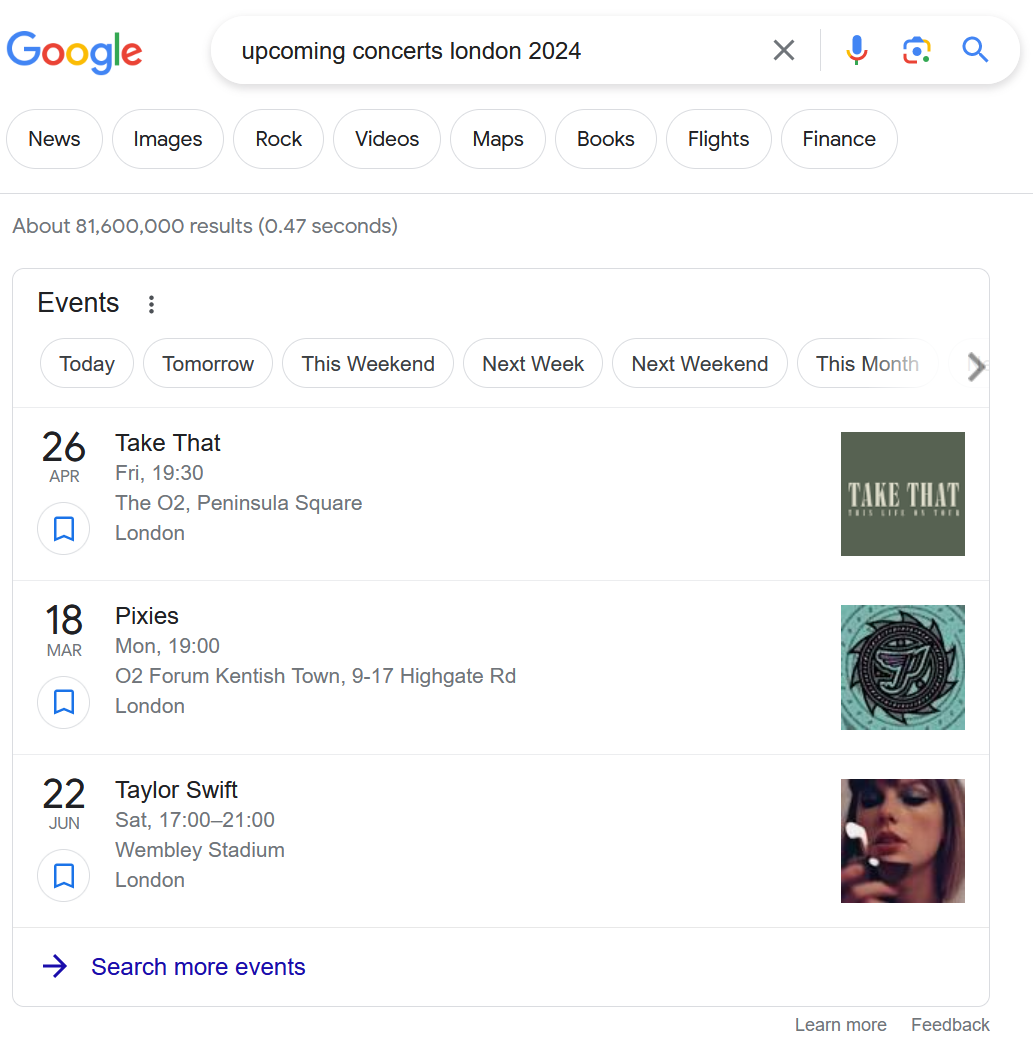
Task: Click the Taylor Swift event thumbnail
Action: point(902,840)
